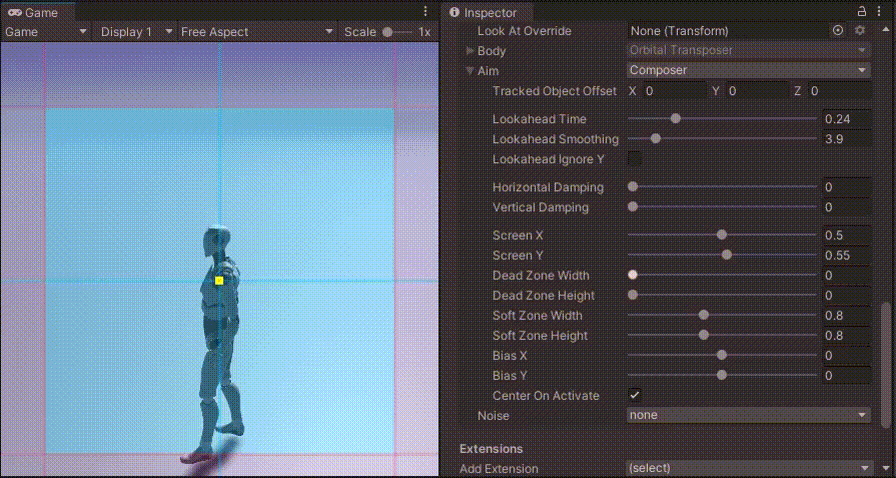The height and width of the screenshot is (478, 896).
Task: Open the Add Extension select dropdown
Action: click(750, 468)
